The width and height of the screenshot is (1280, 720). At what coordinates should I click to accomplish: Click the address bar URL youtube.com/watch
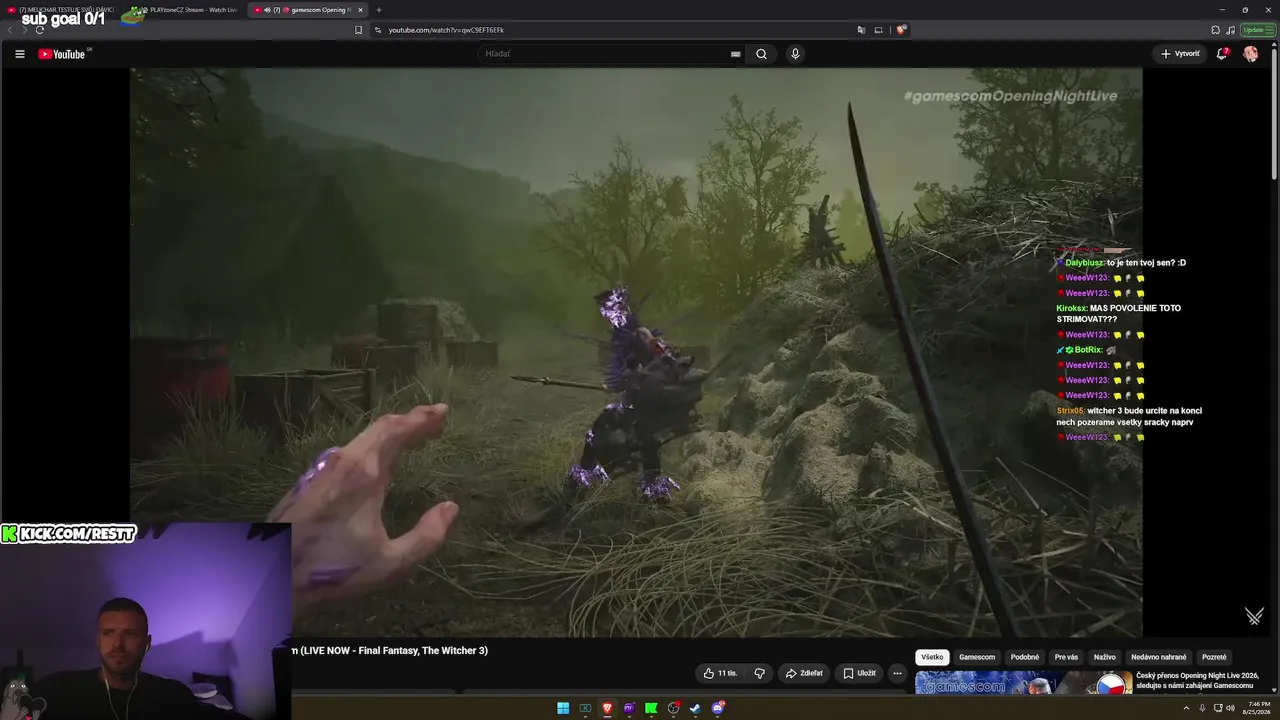point(446,30)
